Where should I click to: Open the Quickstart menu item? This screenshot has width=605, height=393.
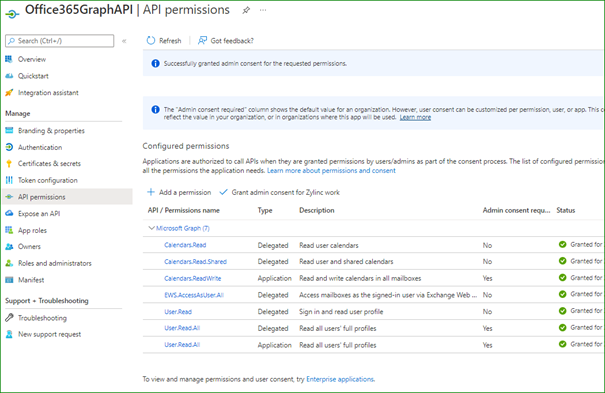33,76
